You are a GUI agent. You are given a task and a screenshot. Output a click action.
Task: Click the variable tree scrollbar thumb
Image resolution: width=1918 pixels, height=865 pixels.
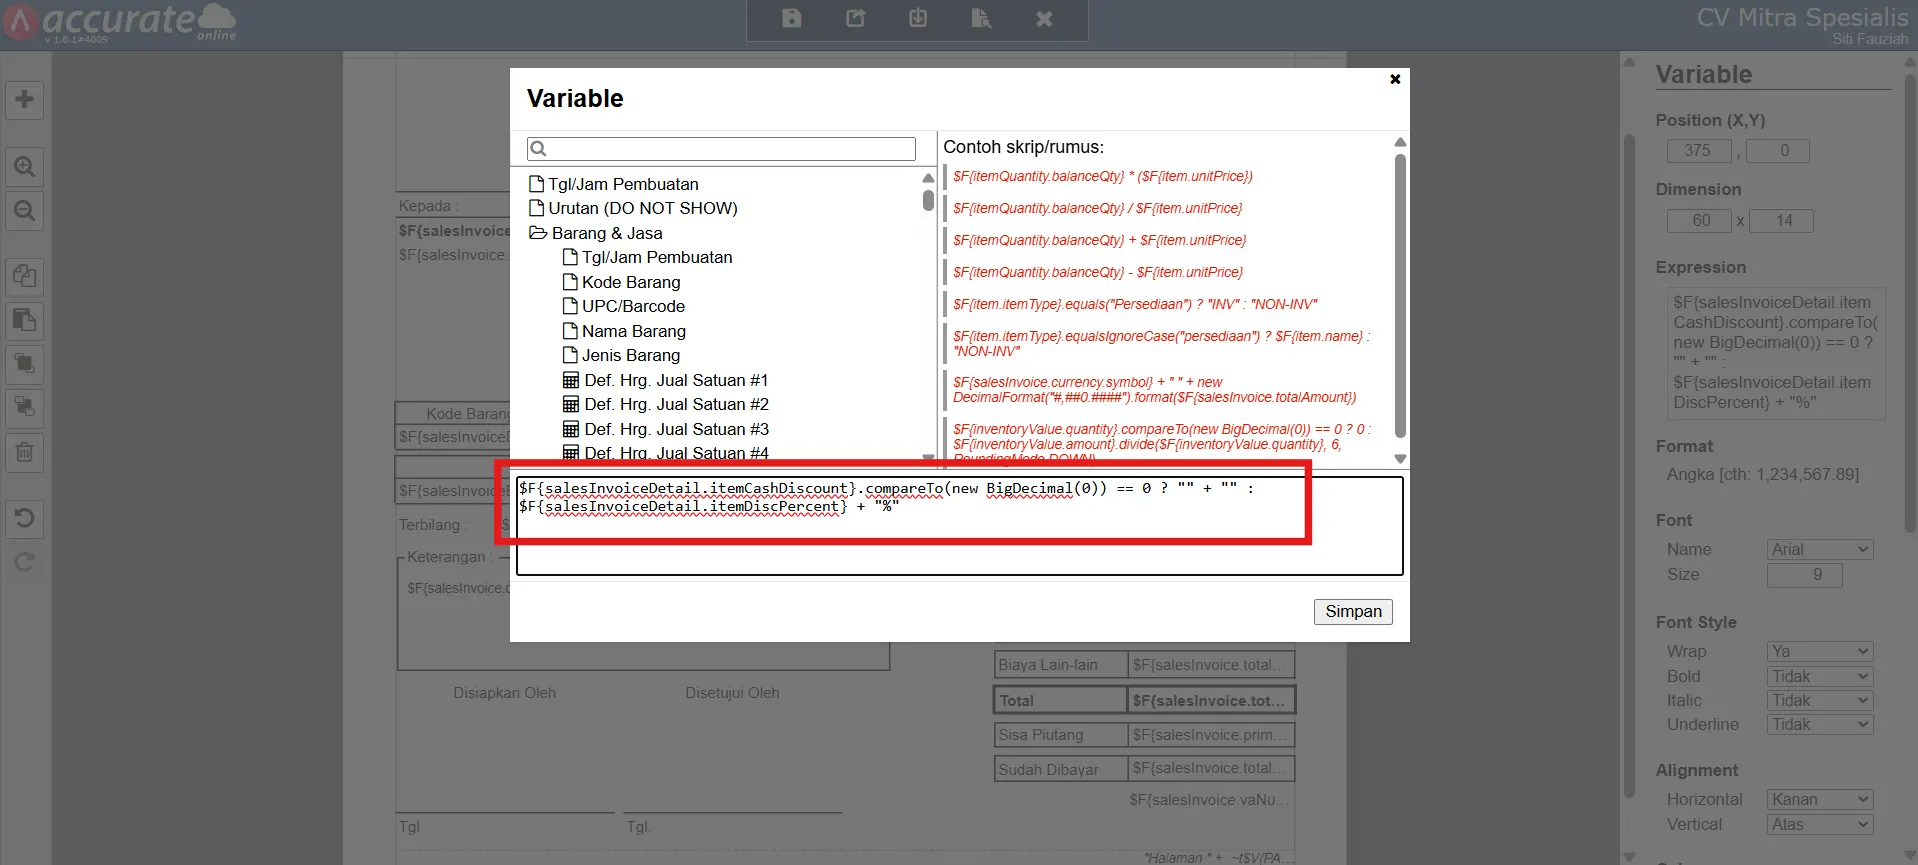[928, 199]
